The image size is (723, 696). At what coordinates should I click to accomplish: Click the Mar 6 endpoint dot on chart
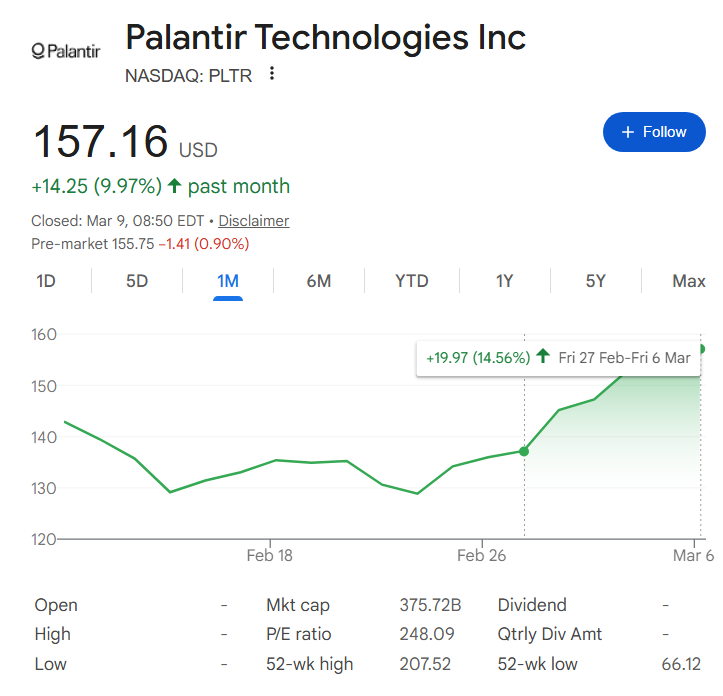702,349
